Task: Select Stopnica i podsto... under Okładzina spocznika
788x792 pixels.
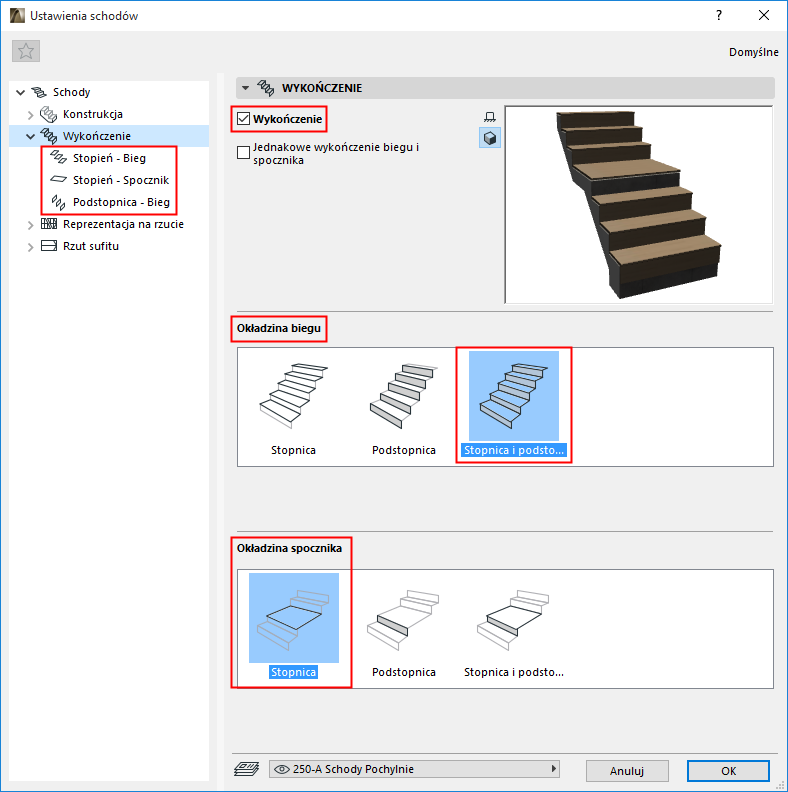Action: coord(514,626)
